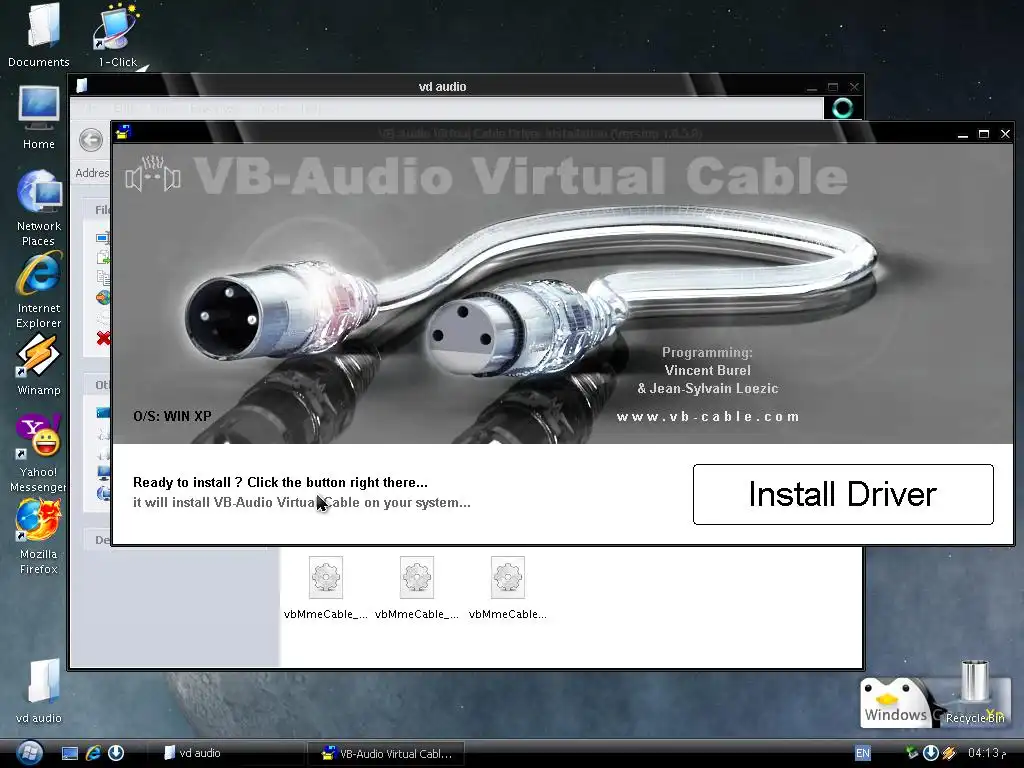Click the Winamp lightning tray icon
The height and width of the screenshot is (768, 1024).
pos(949,753)
